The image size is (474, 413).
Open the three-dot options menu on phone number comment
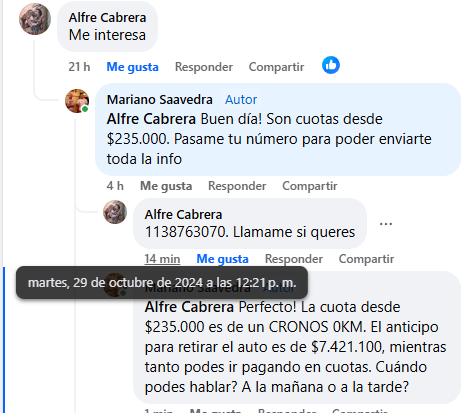386,224
